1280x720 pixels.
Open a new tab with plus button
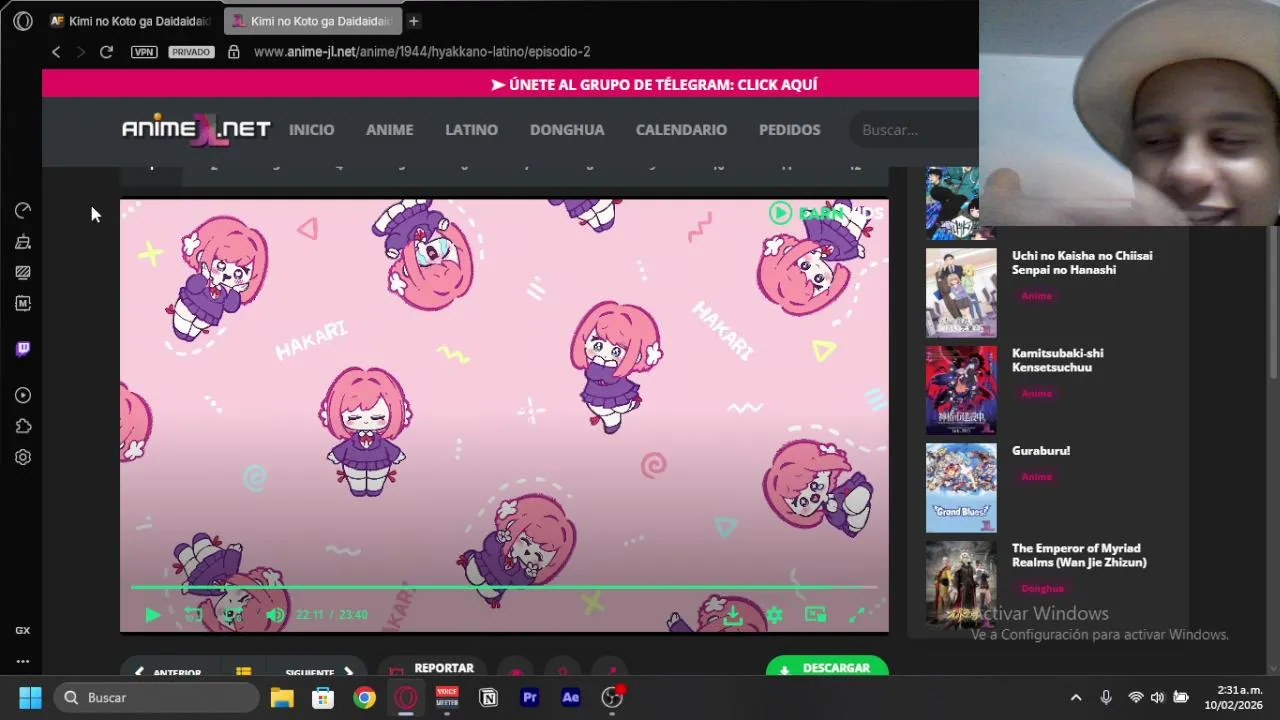click(413, 21)
